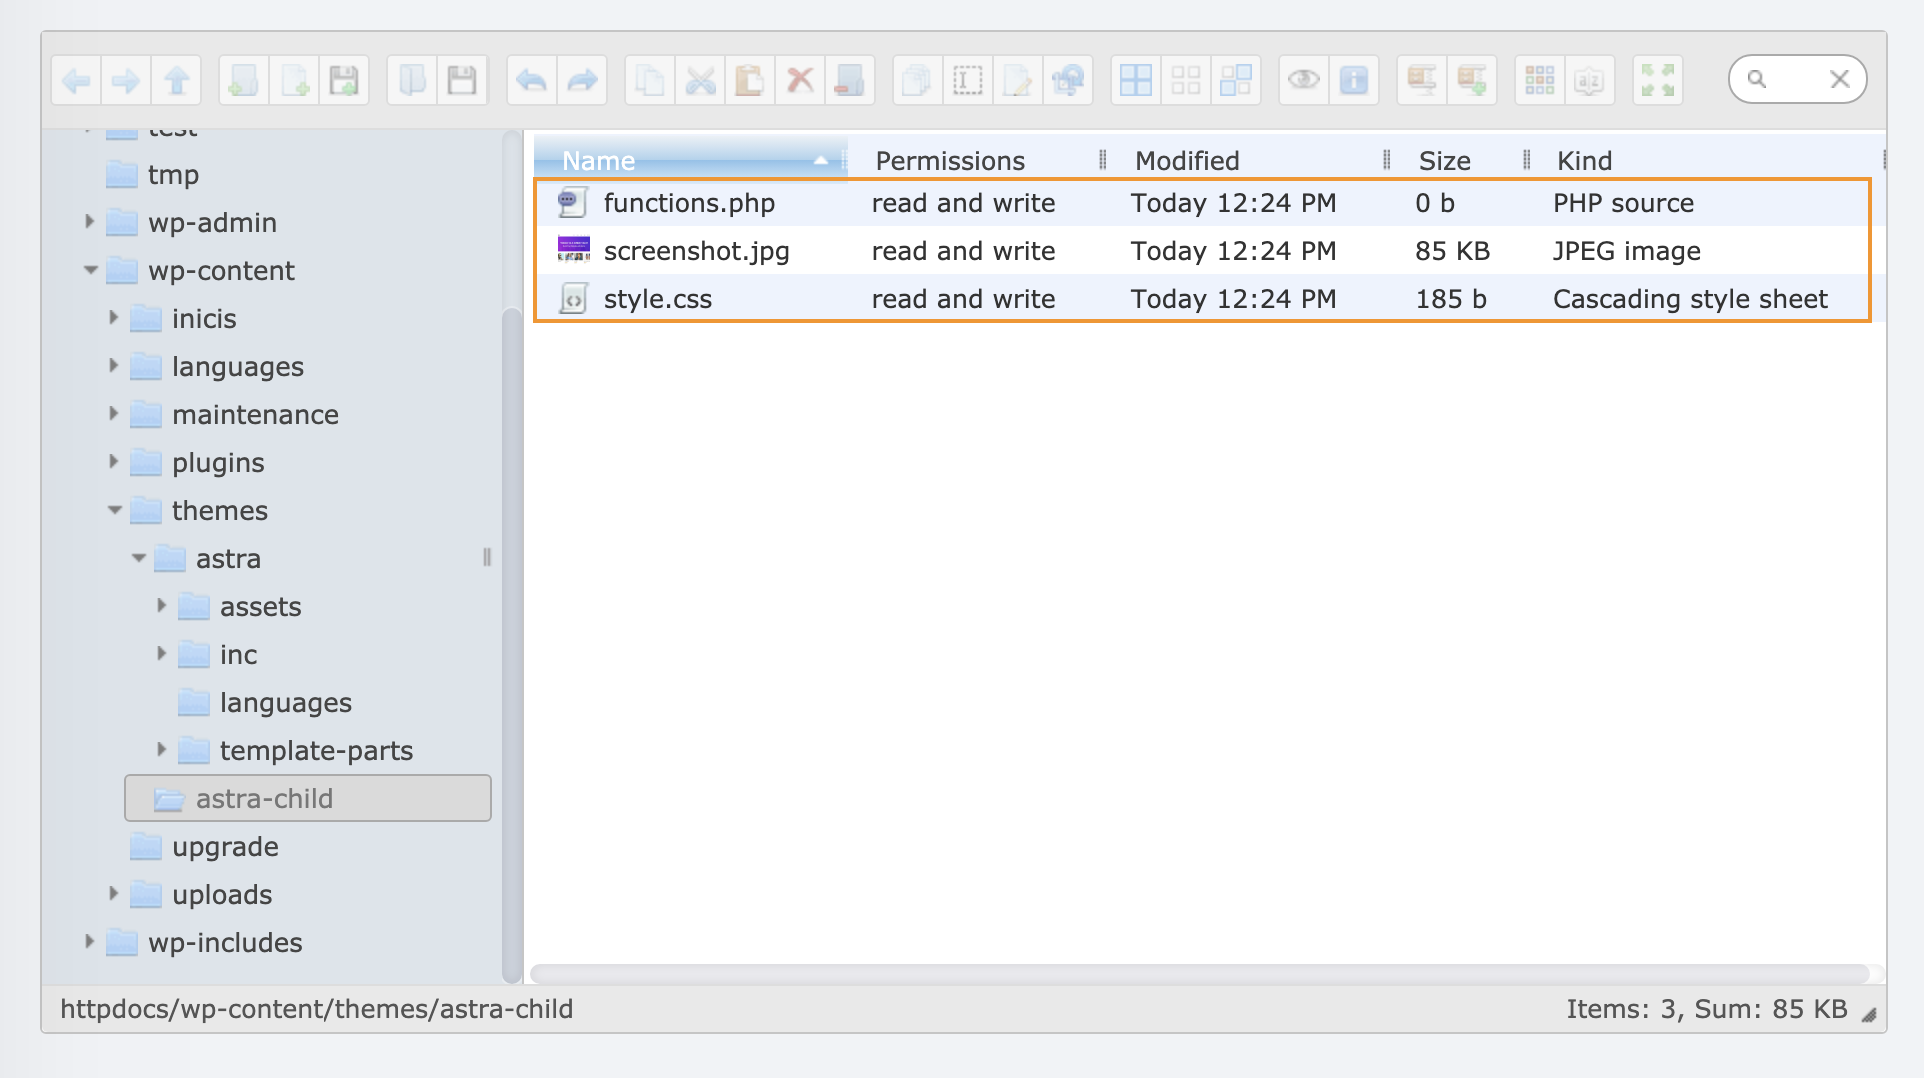Expand the wp-admin folder
The image size is (1924, 1078).
(89, 222)
